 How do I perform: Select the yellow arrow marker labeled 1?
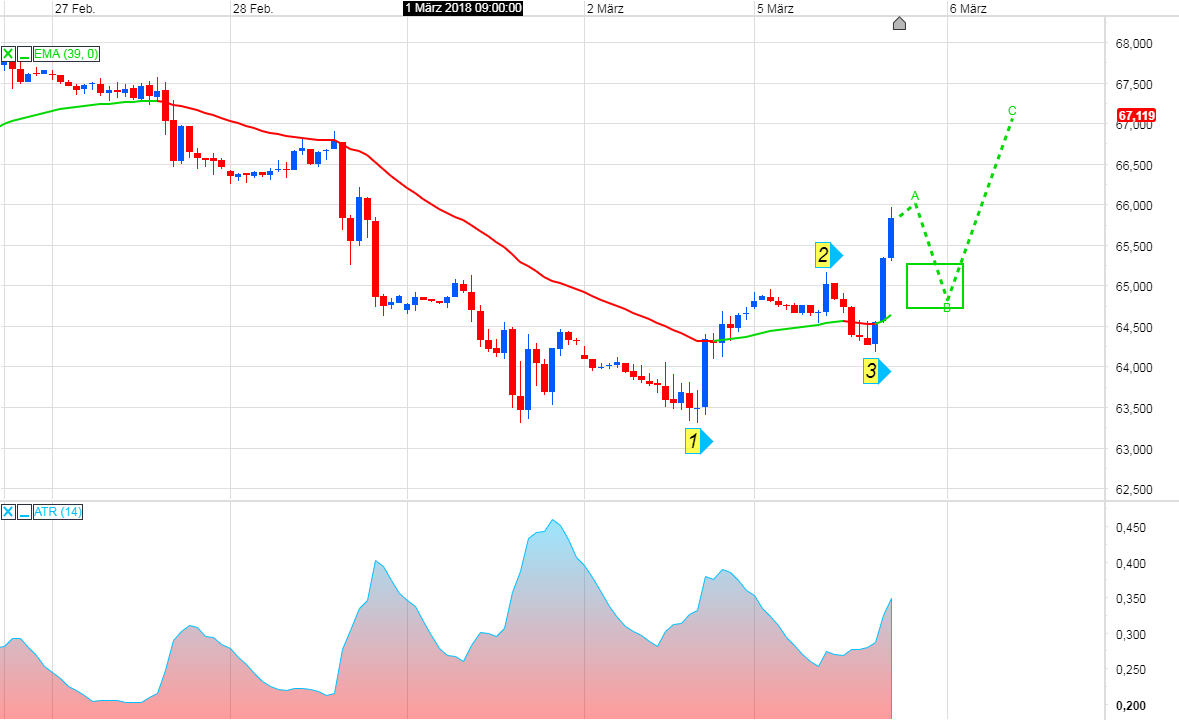(x=692, y=440)
